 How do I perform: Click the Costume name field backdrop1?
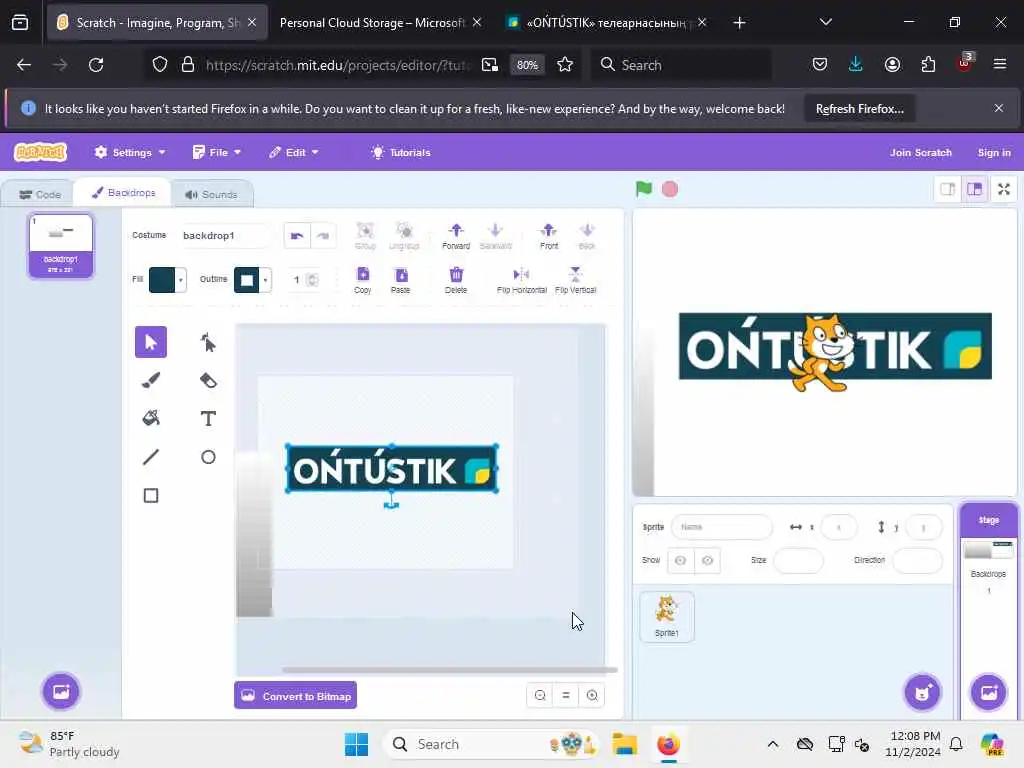click(225, 236)
